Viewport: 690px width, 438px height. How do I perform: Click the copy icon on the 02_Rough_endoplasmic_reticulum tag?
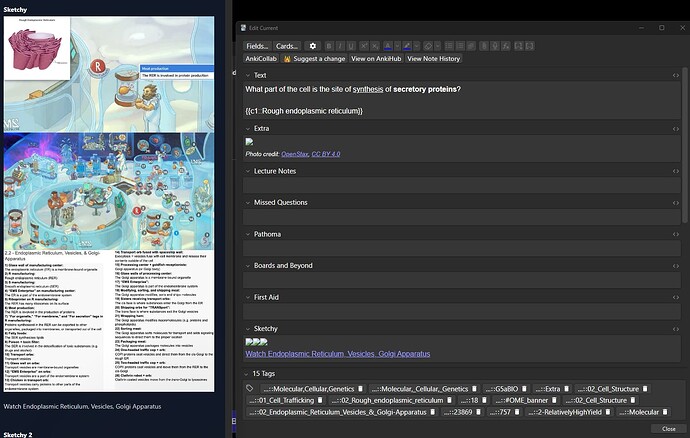[x=449, y=400]
